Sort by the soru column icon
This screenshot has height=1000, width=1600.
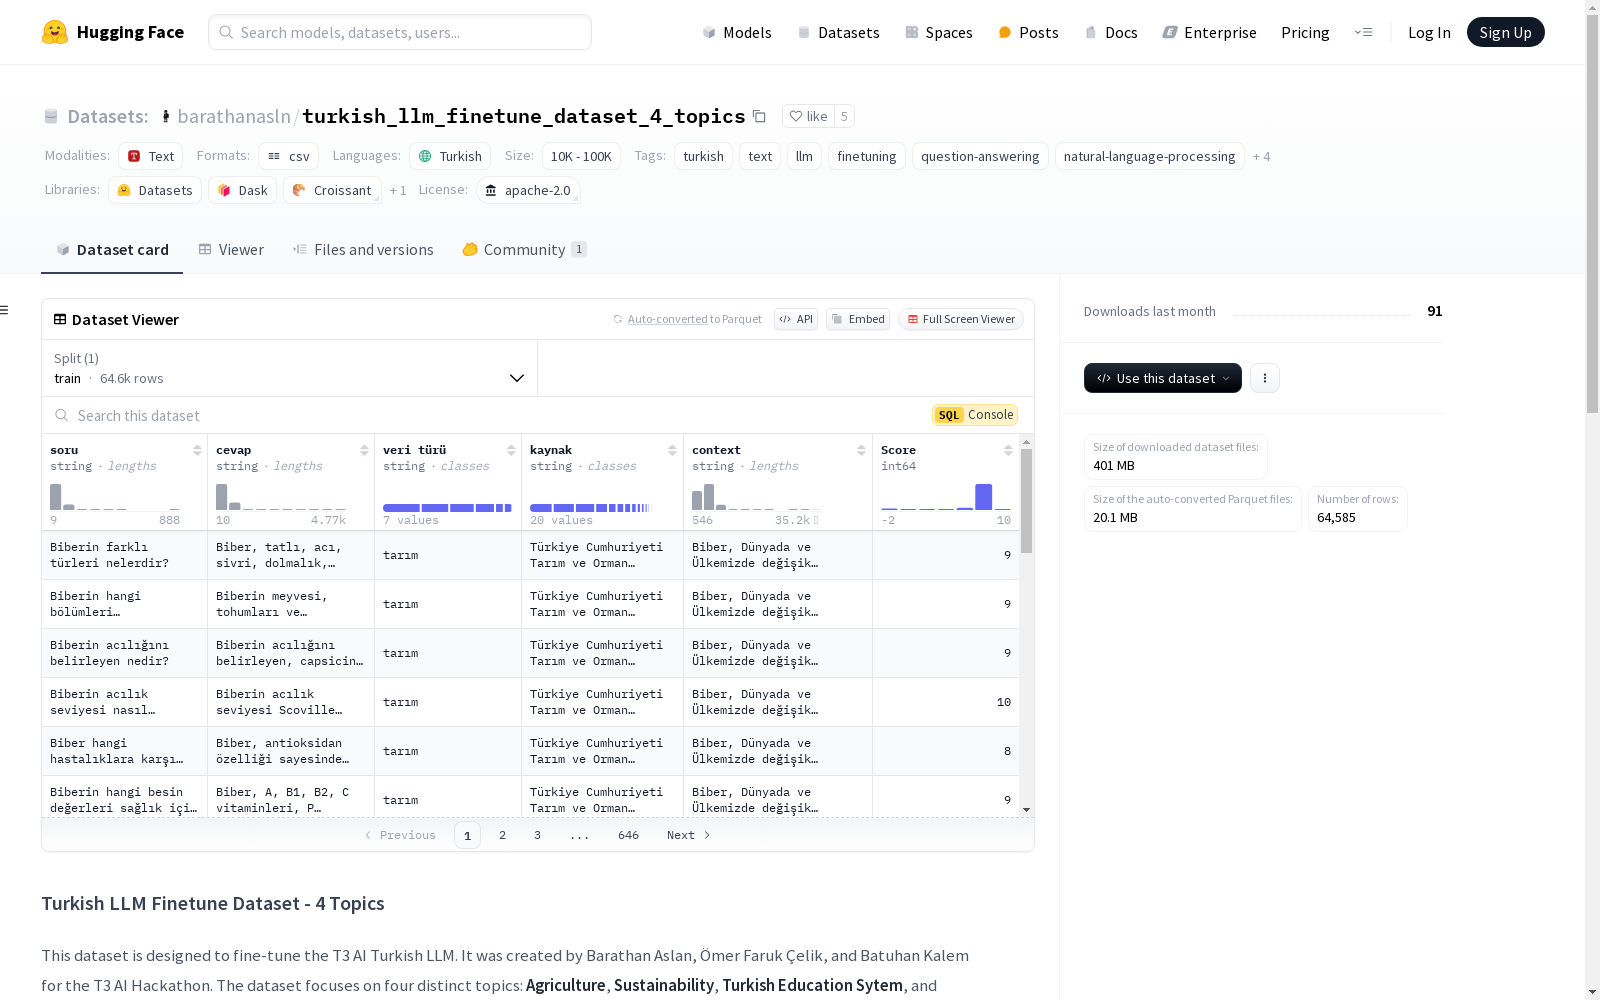[x=197, y=450]
